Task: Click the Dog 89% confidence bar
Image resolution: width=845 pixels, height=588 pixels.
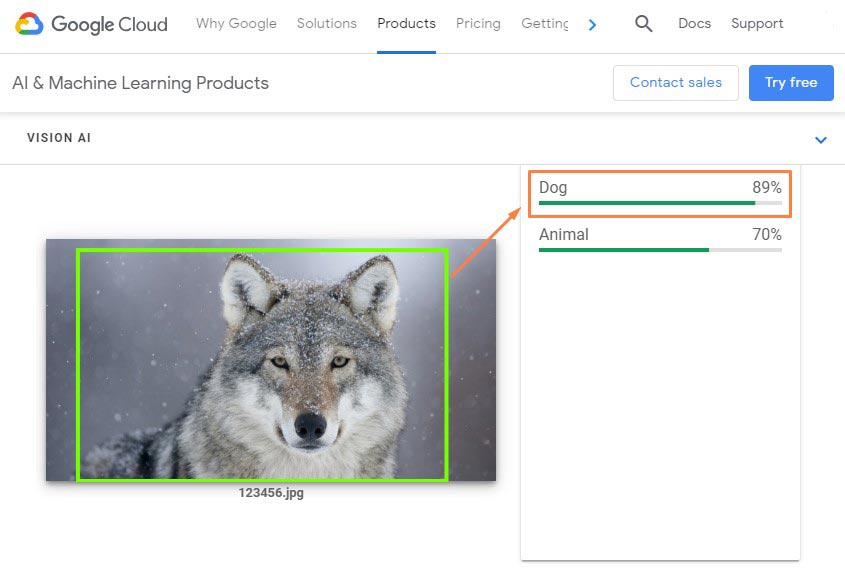Action: click(x=659, y=202)
